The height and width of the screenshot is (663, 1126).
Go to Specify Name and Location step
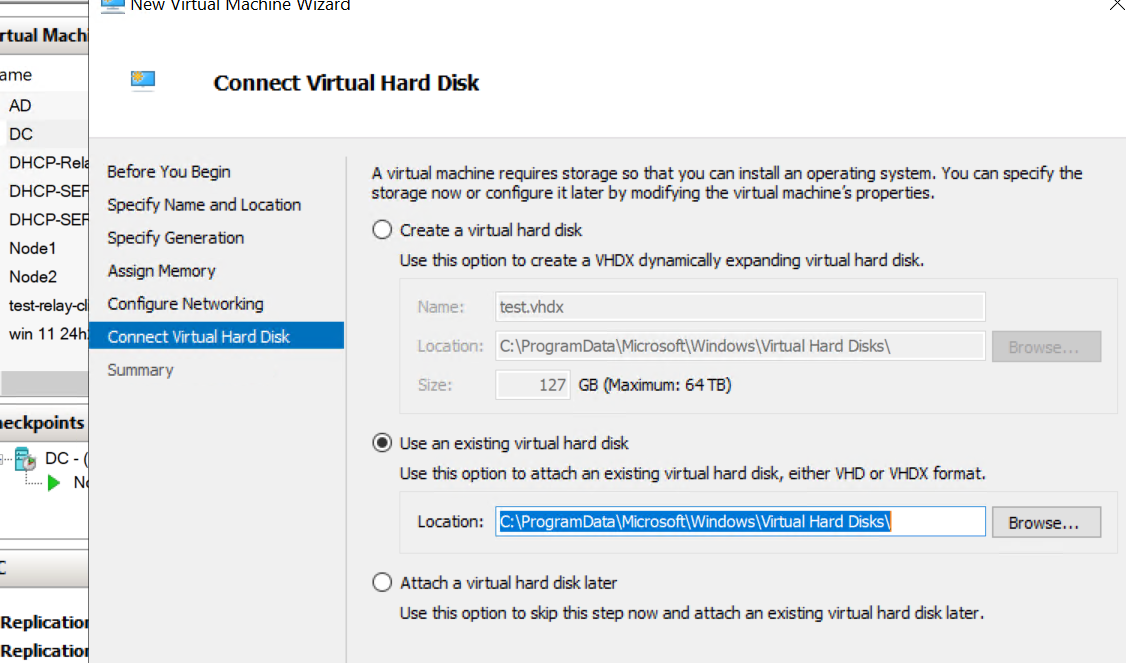coord(204,205)
